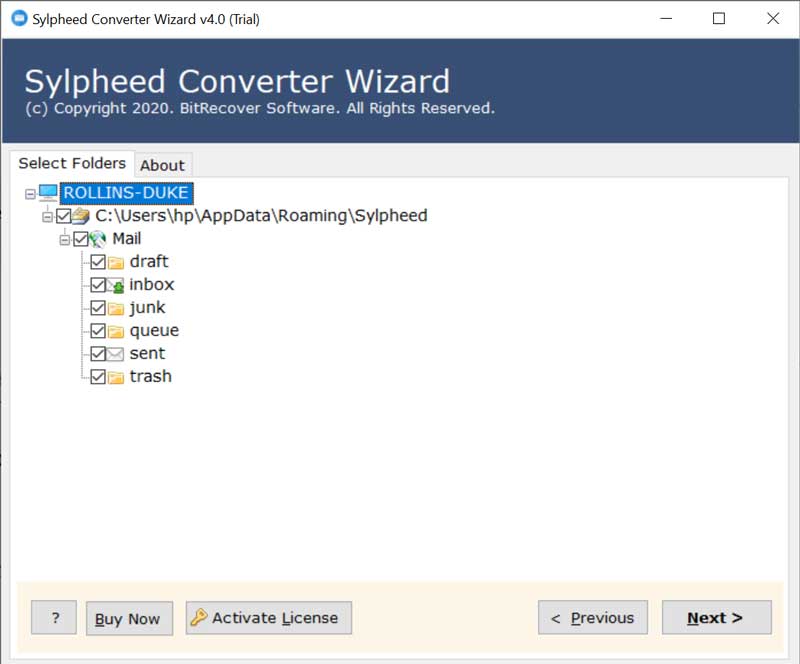Uncheck the sent folder checkbox
This screenshot has width=800, height=664.
coord(98,354)
